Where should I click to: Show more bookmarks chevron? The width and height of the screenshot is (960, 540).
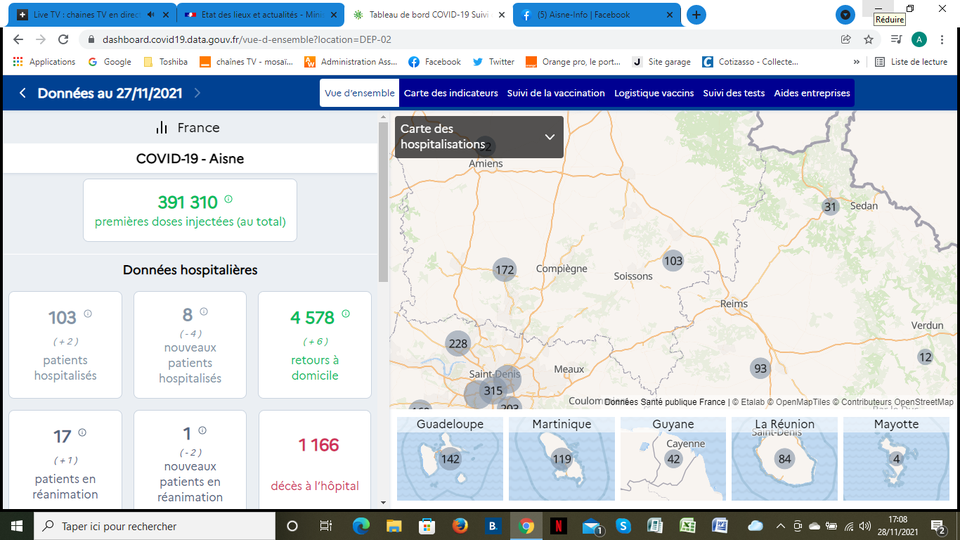857,62
